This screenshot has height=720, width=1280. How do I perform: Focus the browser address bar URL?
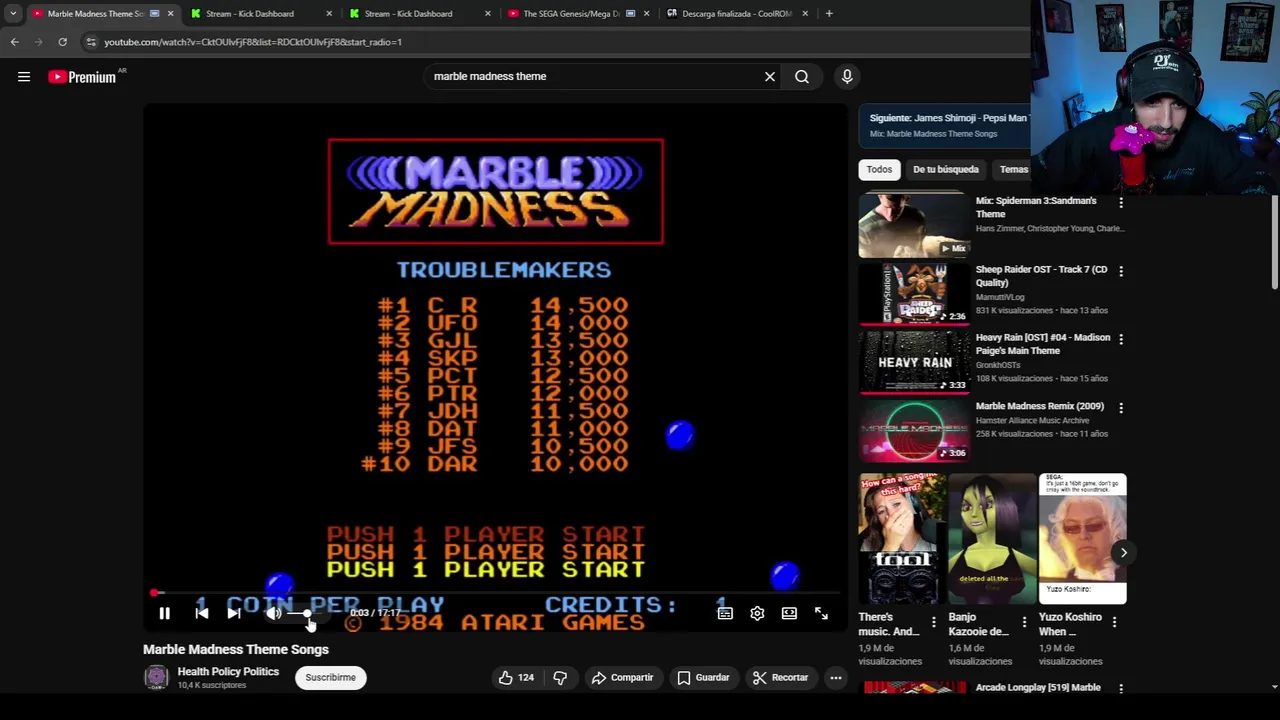click(253, 42)
